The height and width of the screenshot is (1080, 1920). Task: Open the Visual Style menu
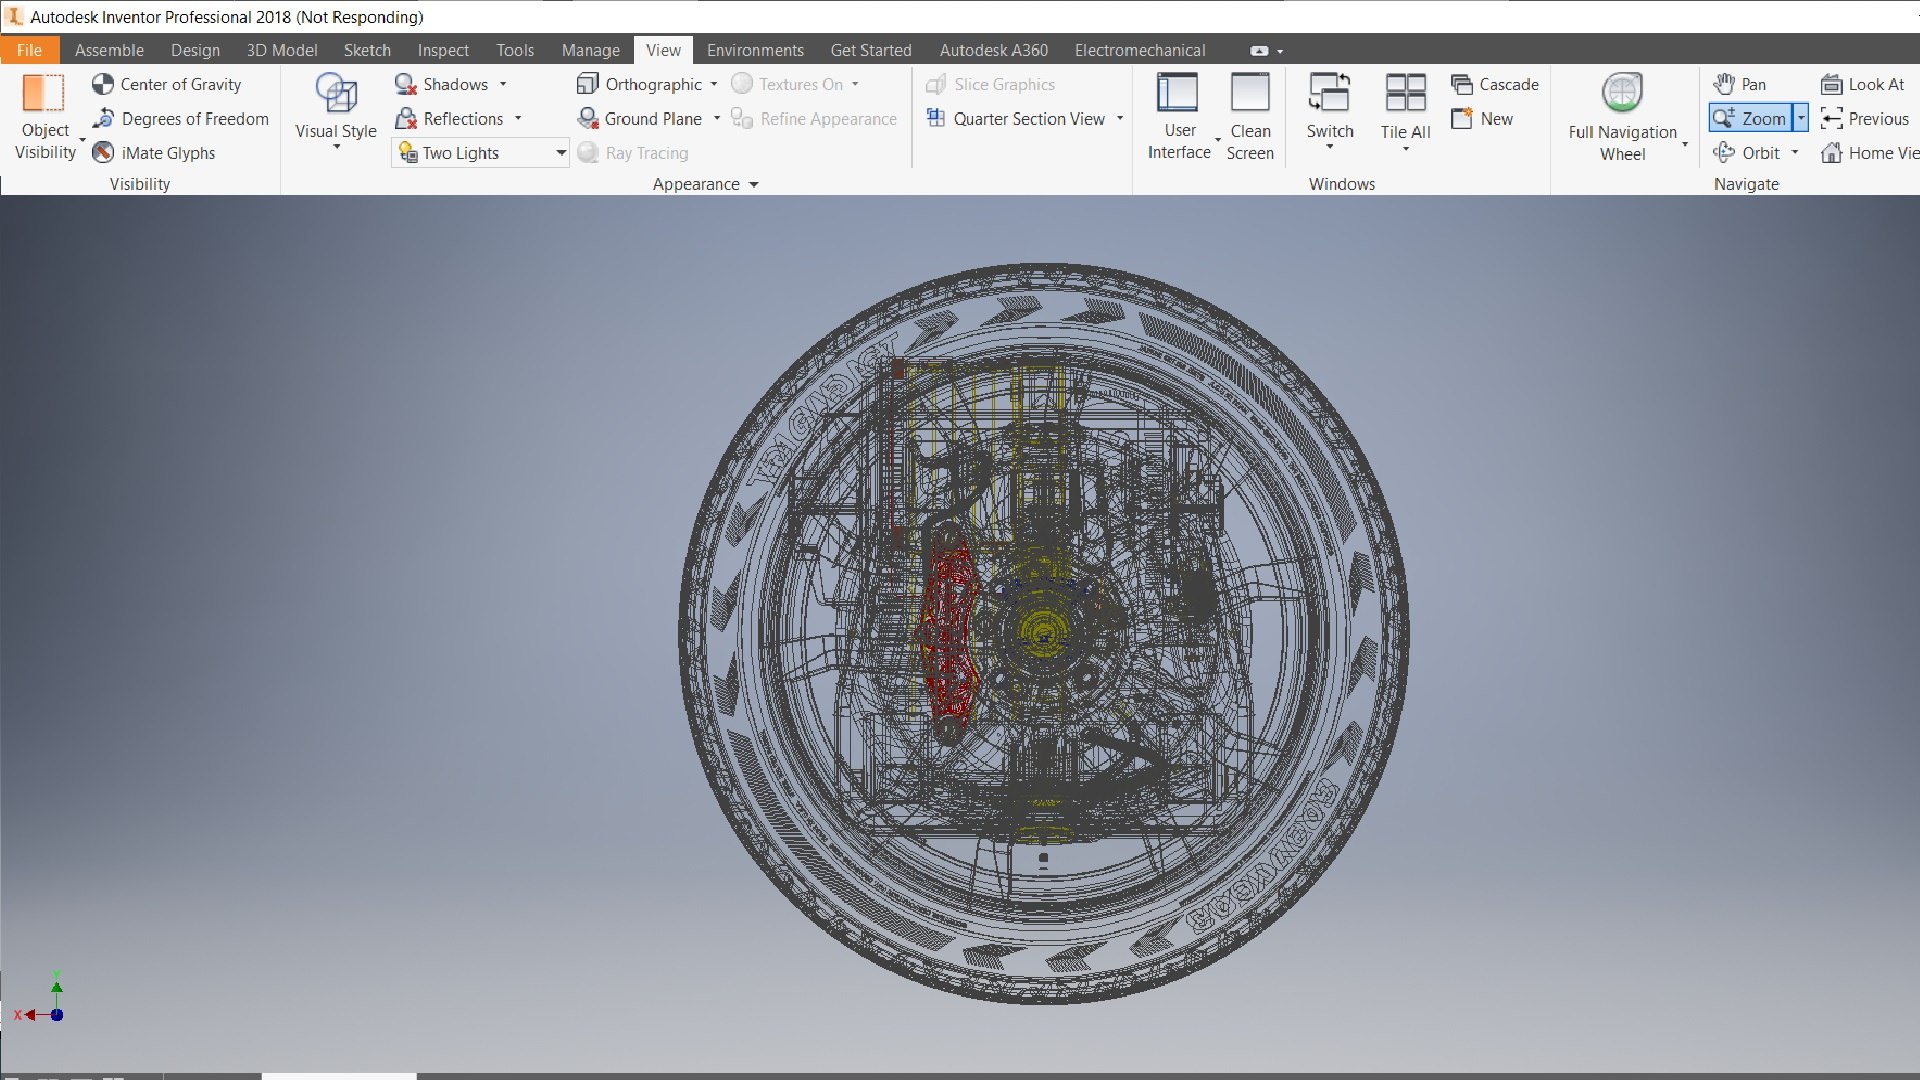(336, 112)
